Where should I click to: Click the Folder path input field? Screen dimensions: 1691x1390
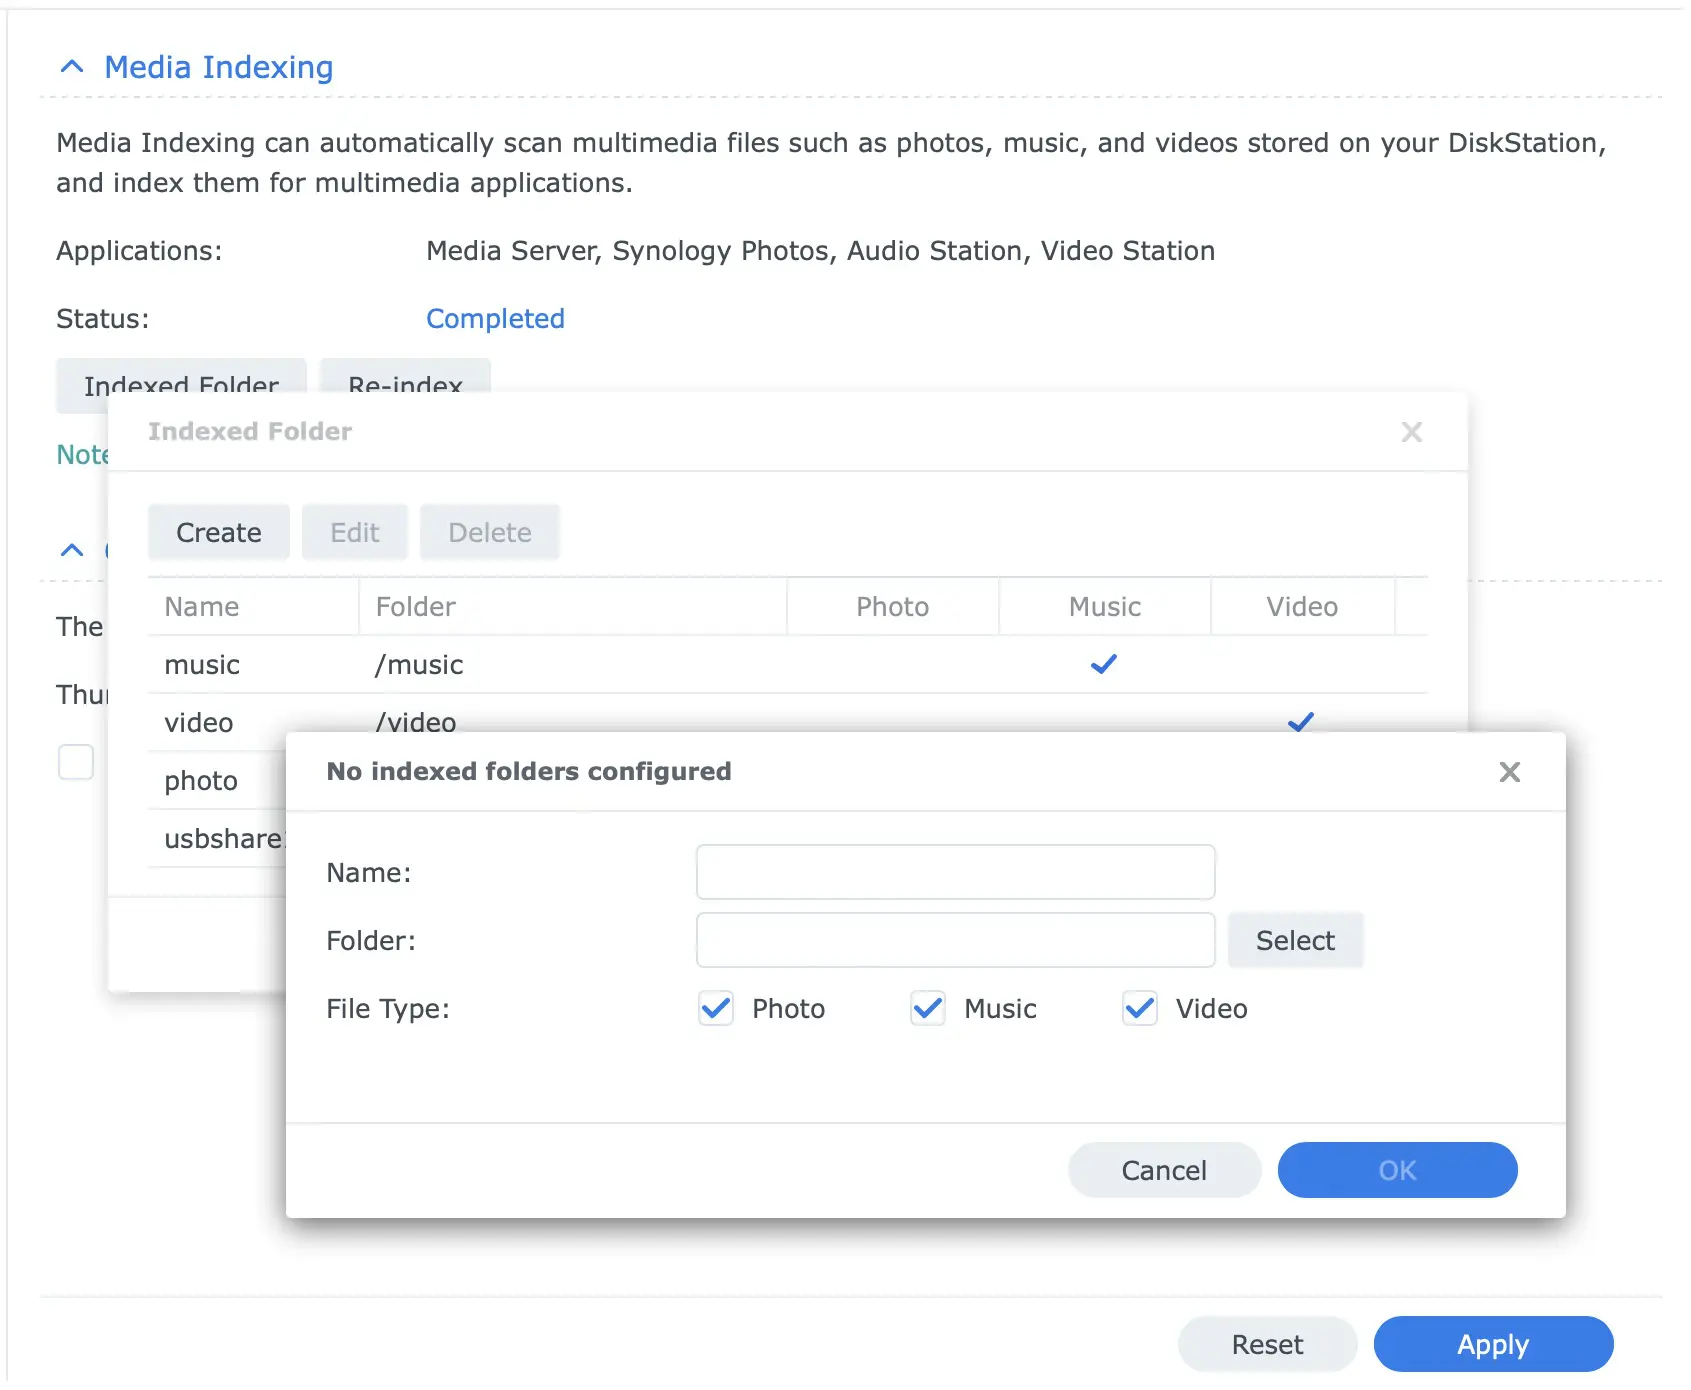[955, 941]
